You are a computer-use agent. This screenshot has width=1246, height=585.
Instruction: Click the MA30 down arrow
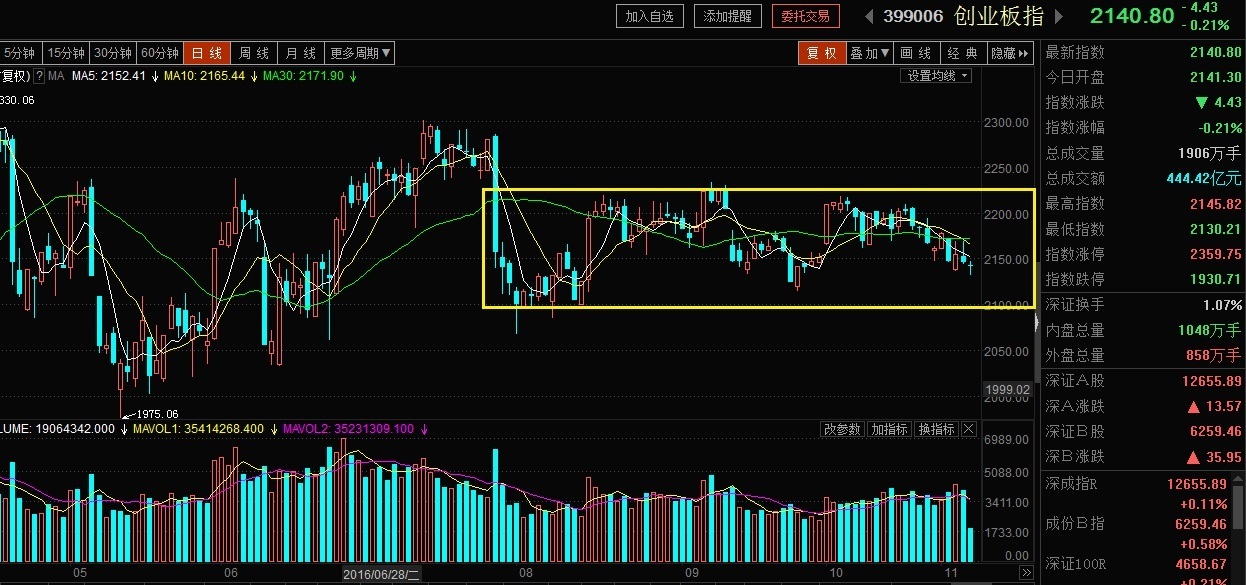pyautogui.click(x=353, y=76)
